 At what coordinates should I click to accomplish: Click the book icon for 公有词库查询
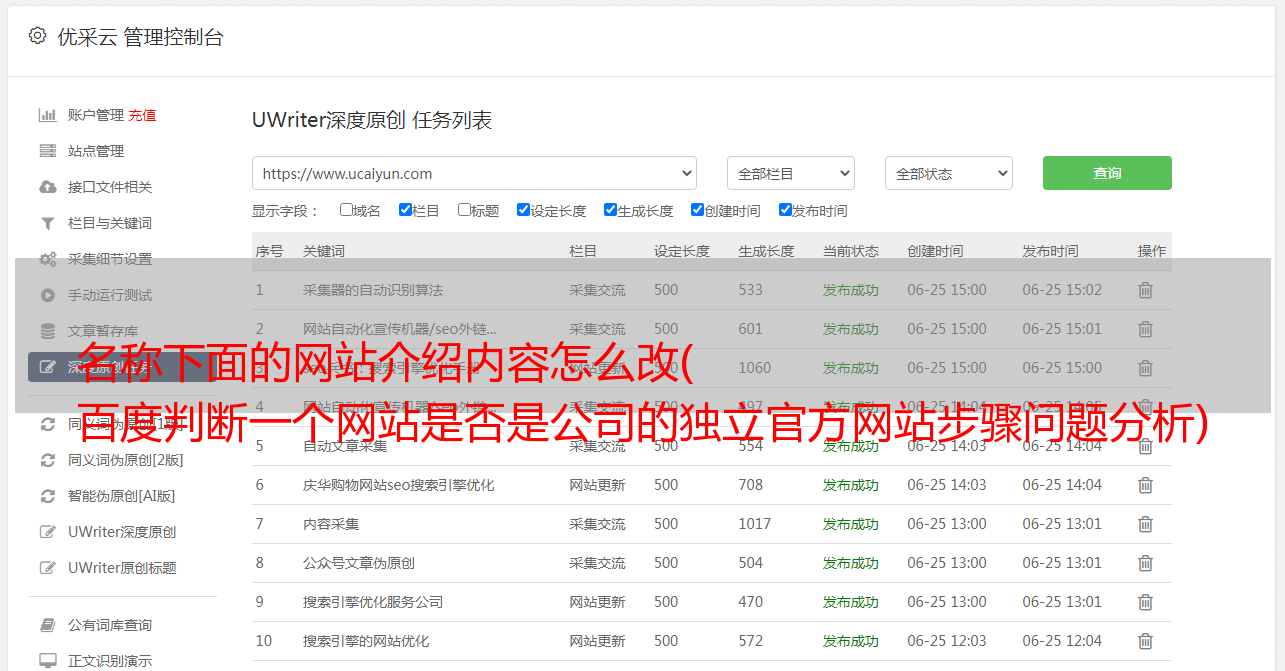tap(47, 625)
